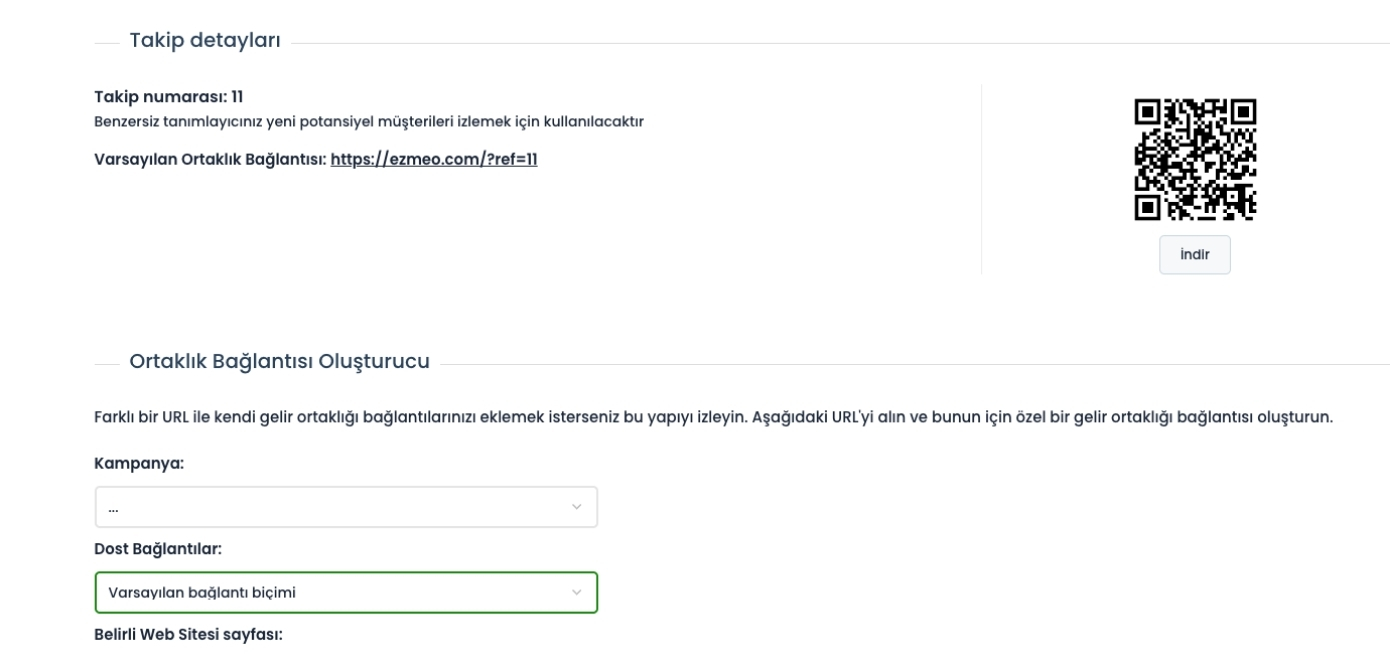Click the QR code image
Image resolution: width=1390 pixels, height=654 pixels.
1195,159
